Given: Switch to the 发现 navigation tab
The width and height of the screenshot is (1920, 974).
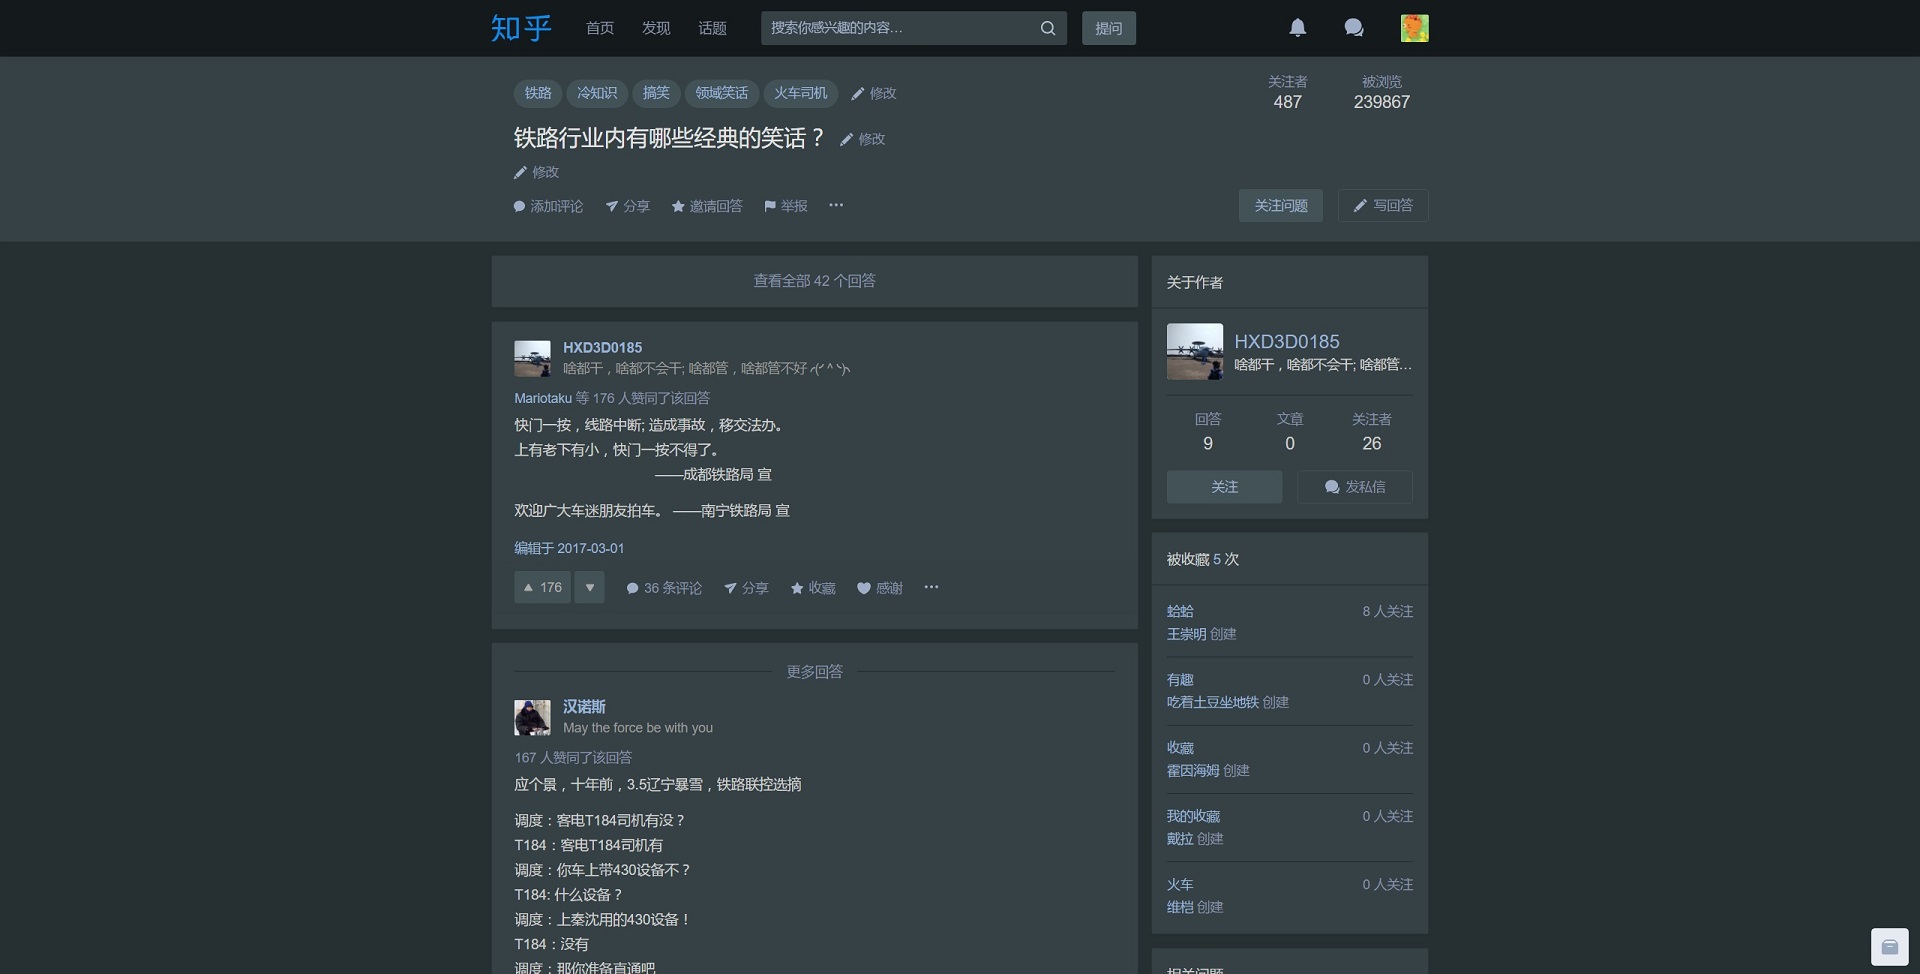Looking at the screenshot, I should coord(655,28).
